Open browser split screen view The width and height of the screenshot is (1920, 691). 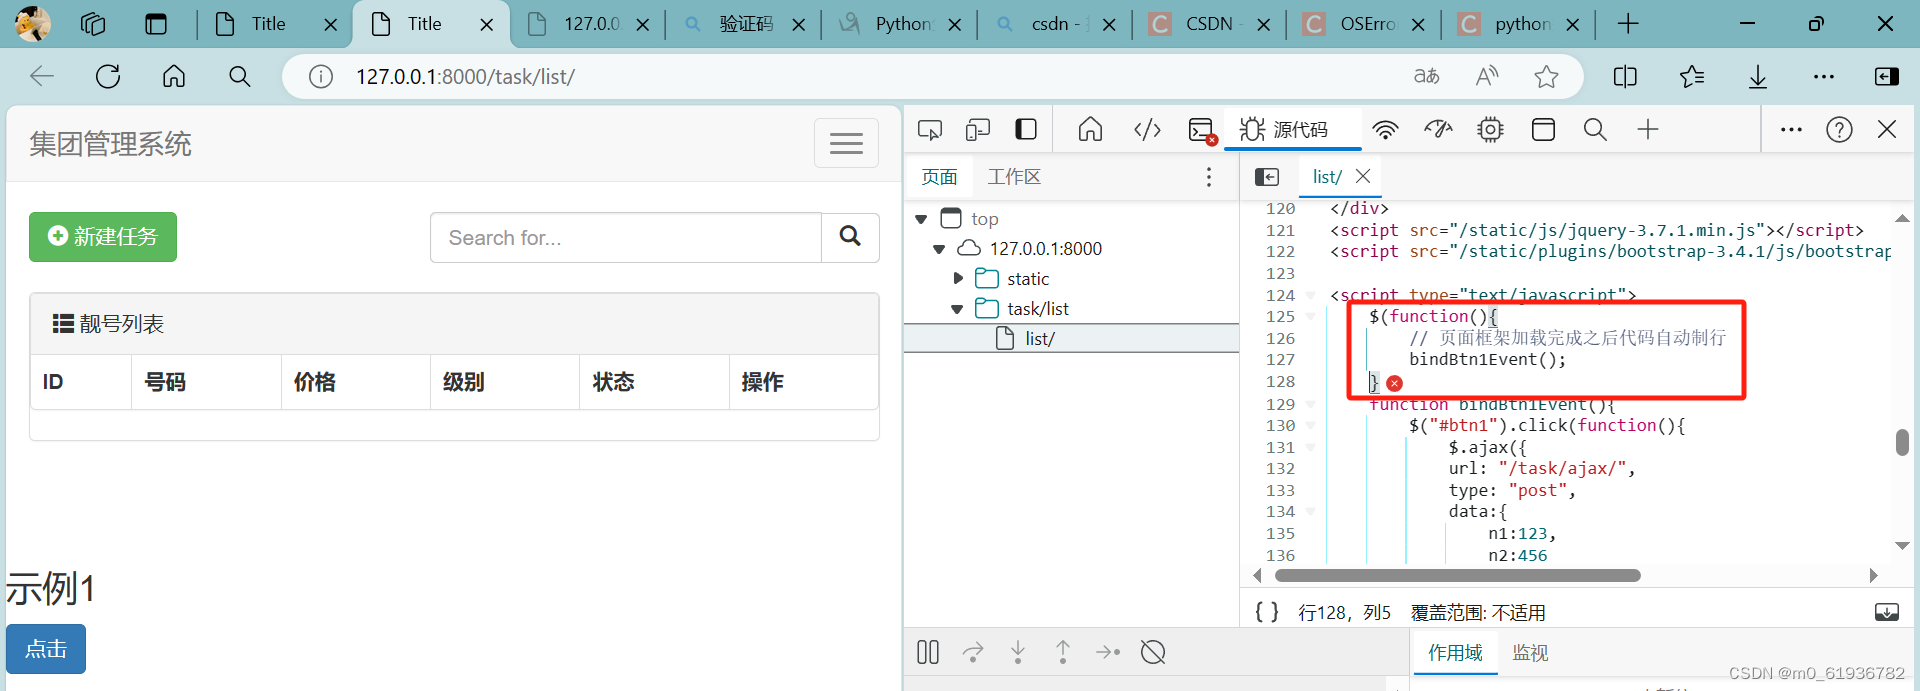(1625, 76)
